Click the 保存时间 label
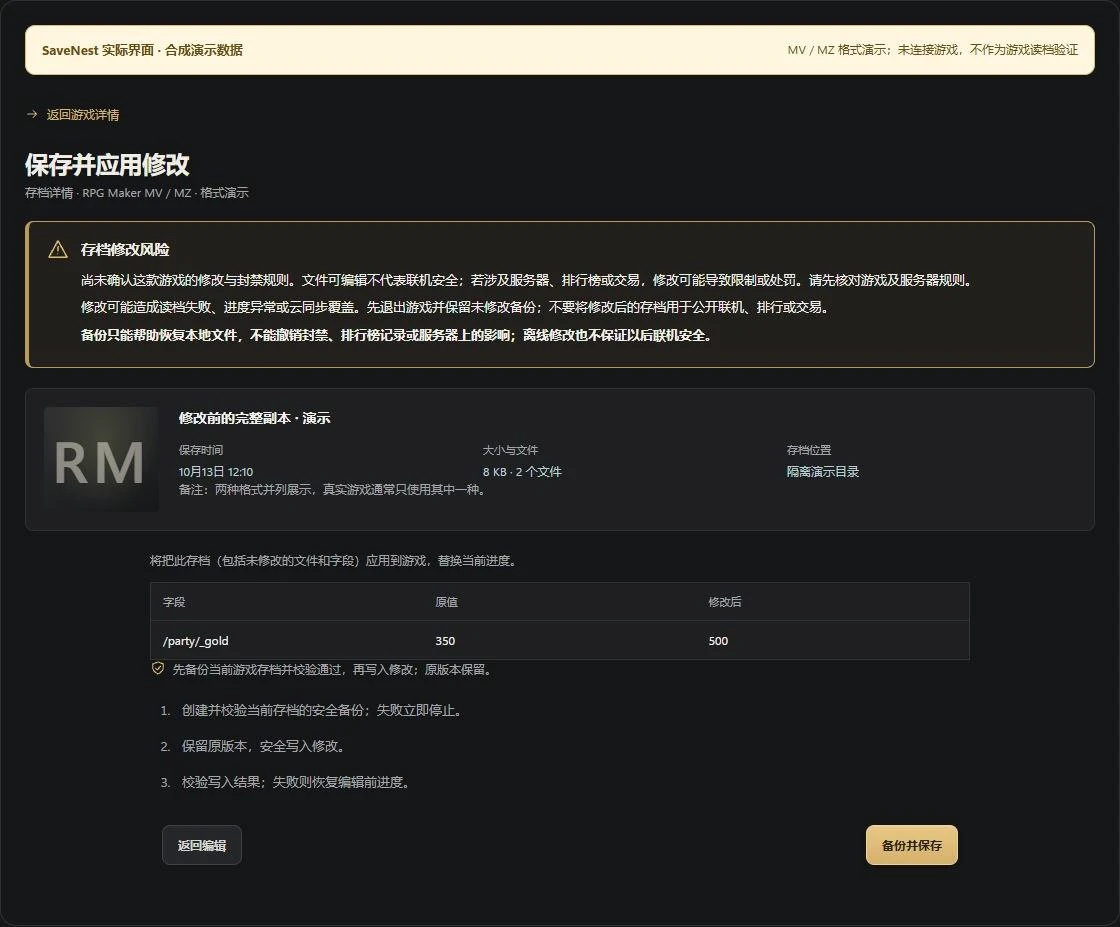1120x927 pixels. [201, 450]
